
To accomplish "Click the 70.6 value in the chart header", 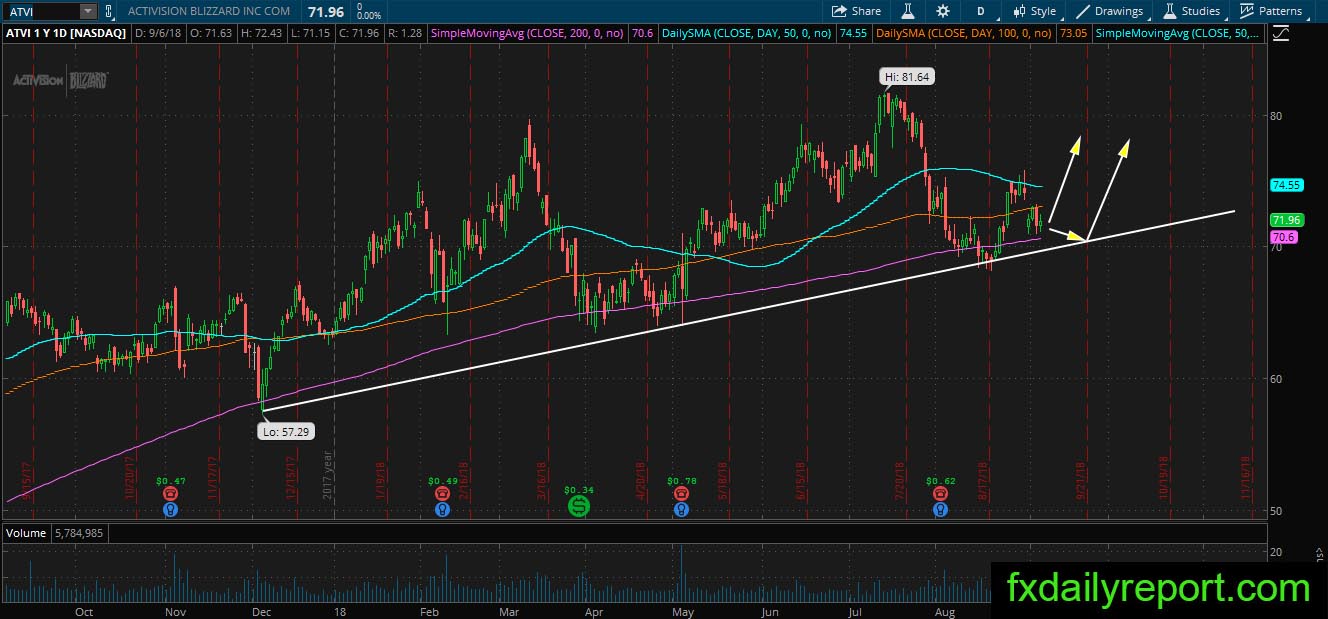I will pos(643,33).
